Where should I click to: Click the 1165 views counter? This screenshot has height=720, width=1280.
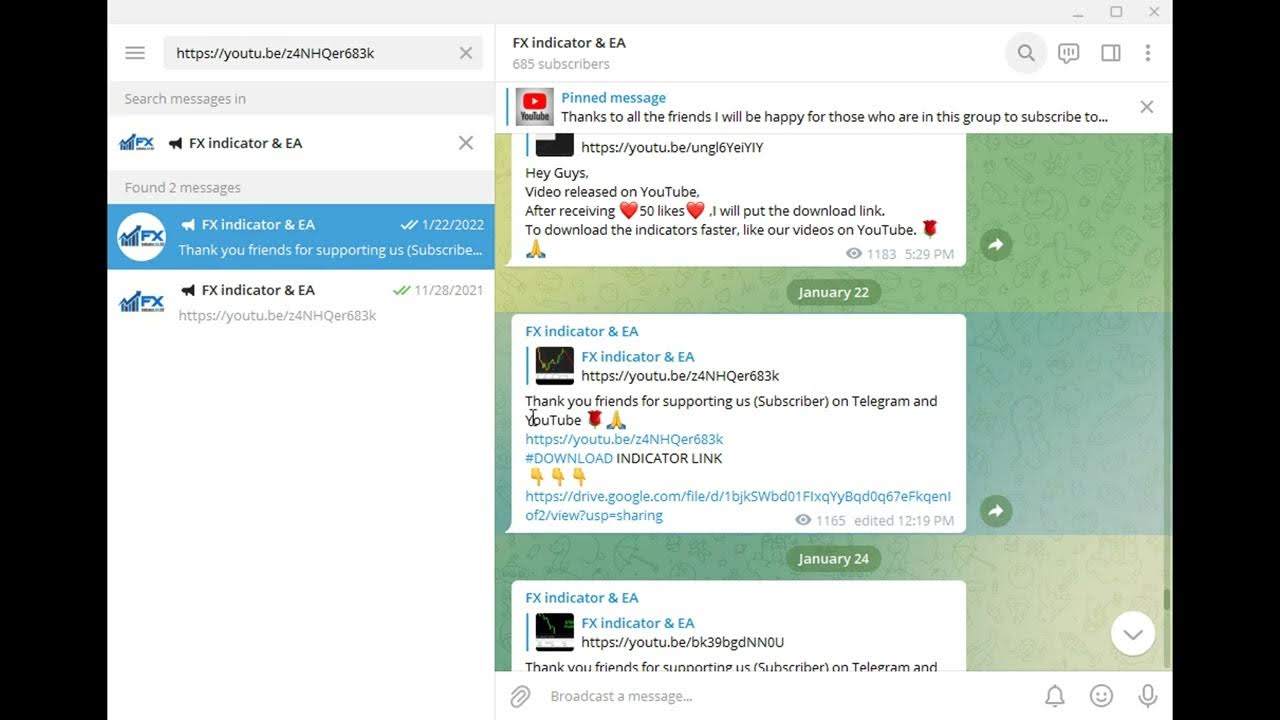(x=820, y=520)
